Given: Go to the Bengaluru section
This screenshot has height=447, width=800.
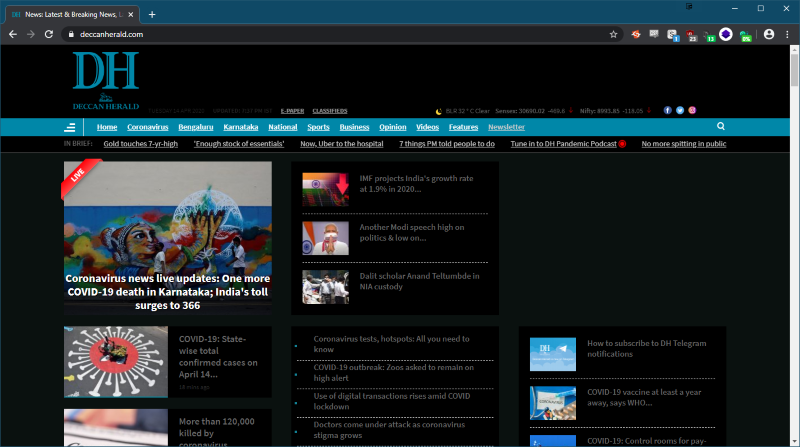Looking at the screenshot, I should 195,127.
